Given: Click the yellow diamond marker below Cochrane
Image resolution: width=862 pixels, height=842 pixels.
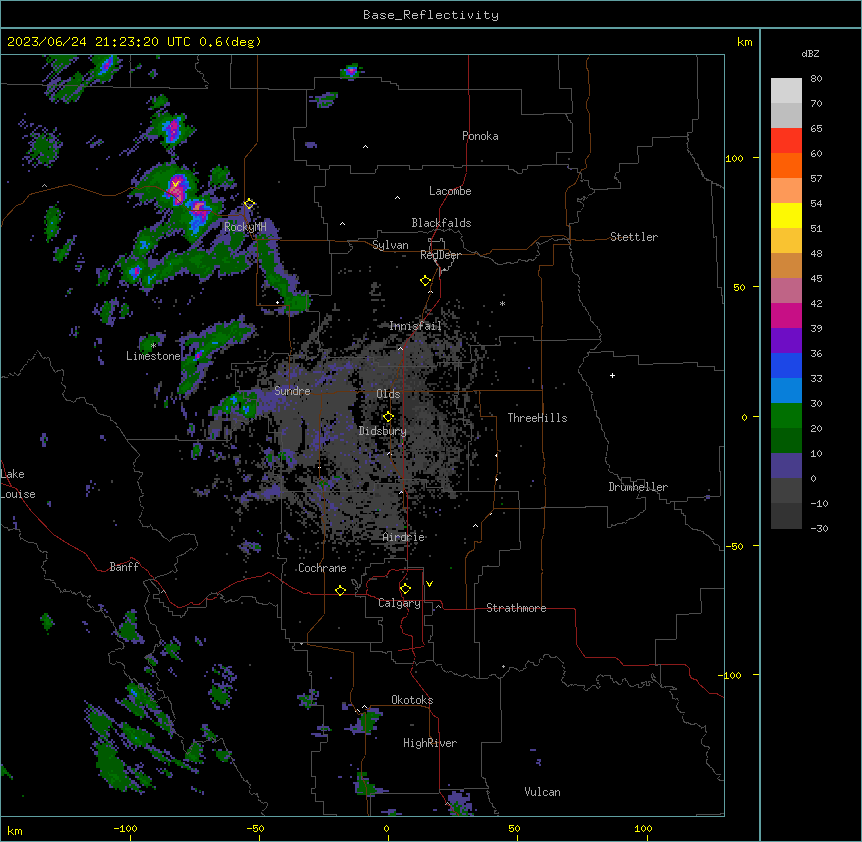Looking at the screenshot, I should pos(340,590).
